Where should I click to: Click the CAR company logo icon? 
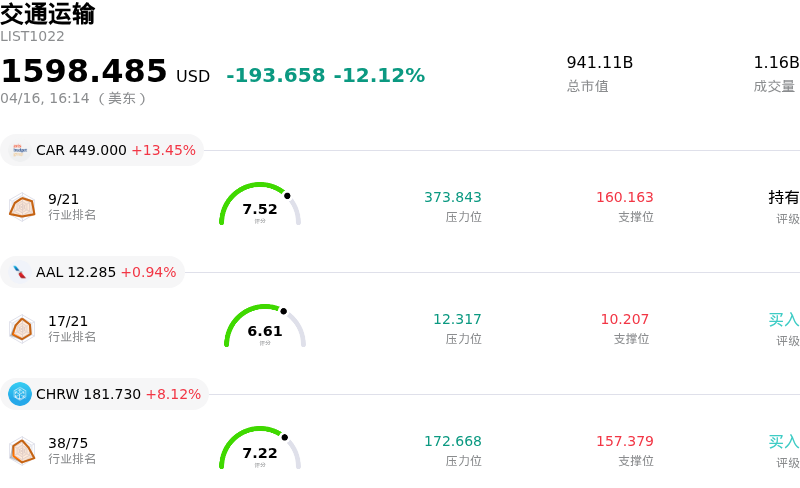[x=20, y=150]
